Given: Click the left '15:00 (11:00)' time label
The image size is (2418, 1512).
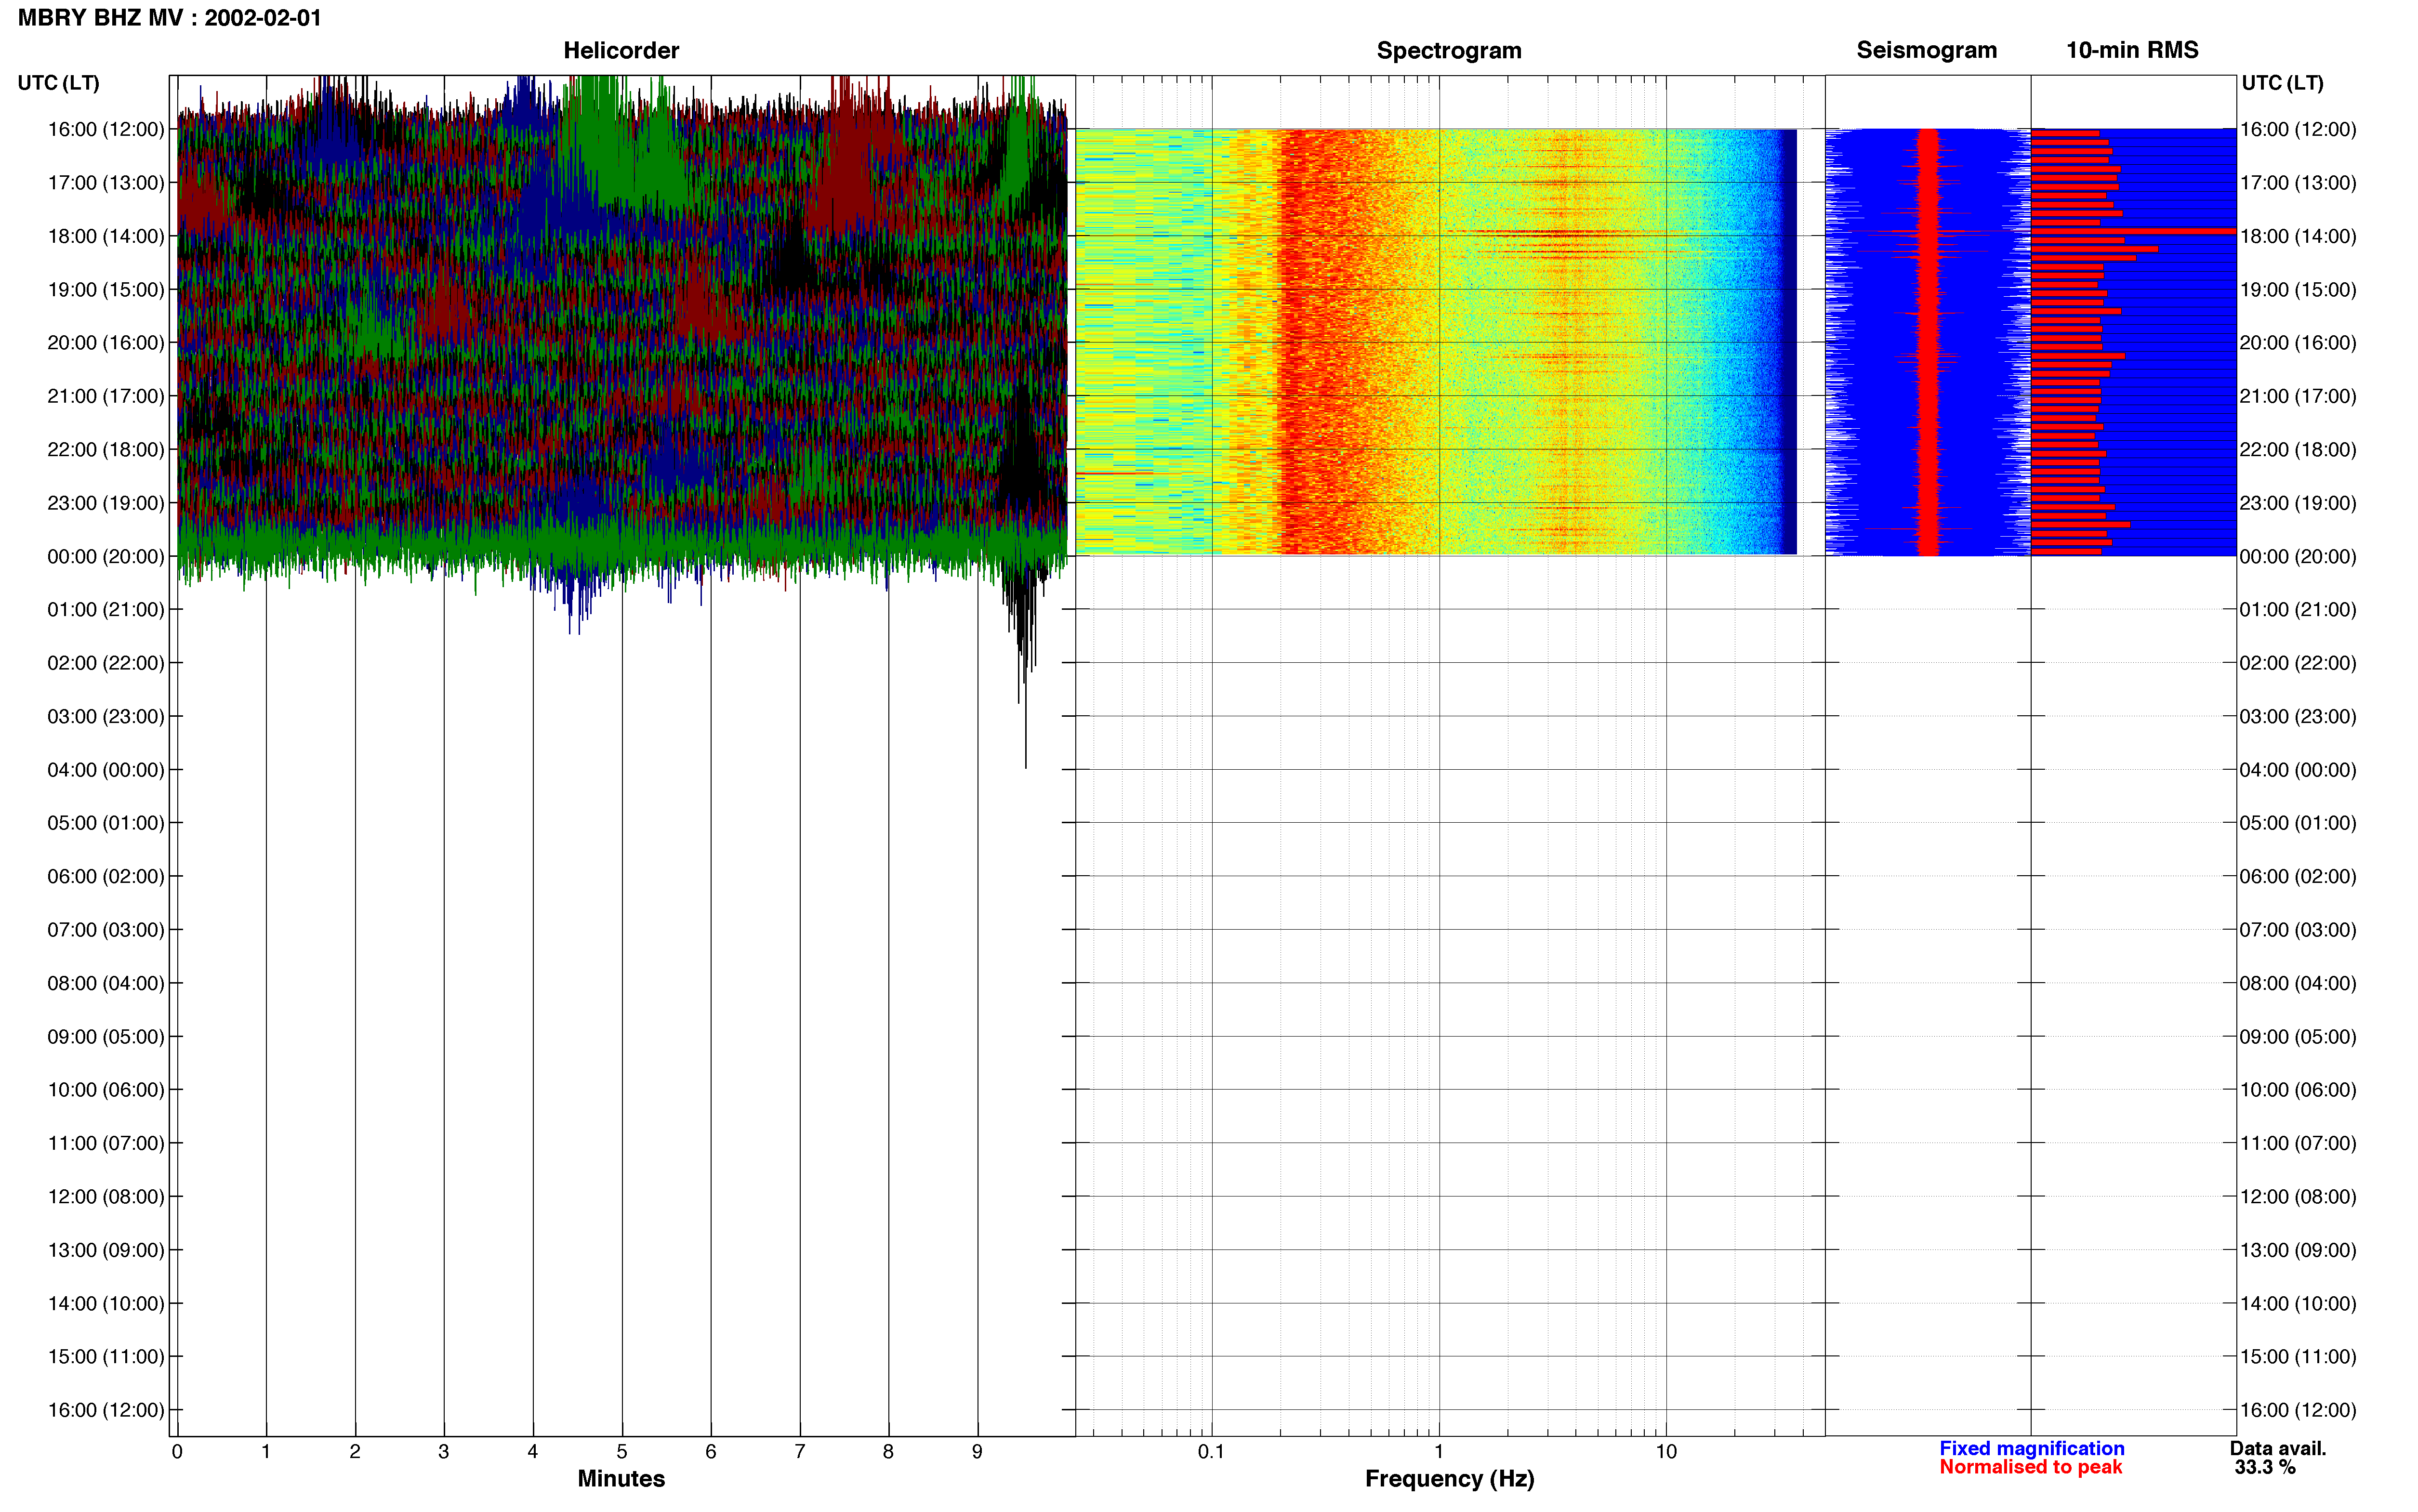Looking at the screenshot, I should (x=106, y=1356).
